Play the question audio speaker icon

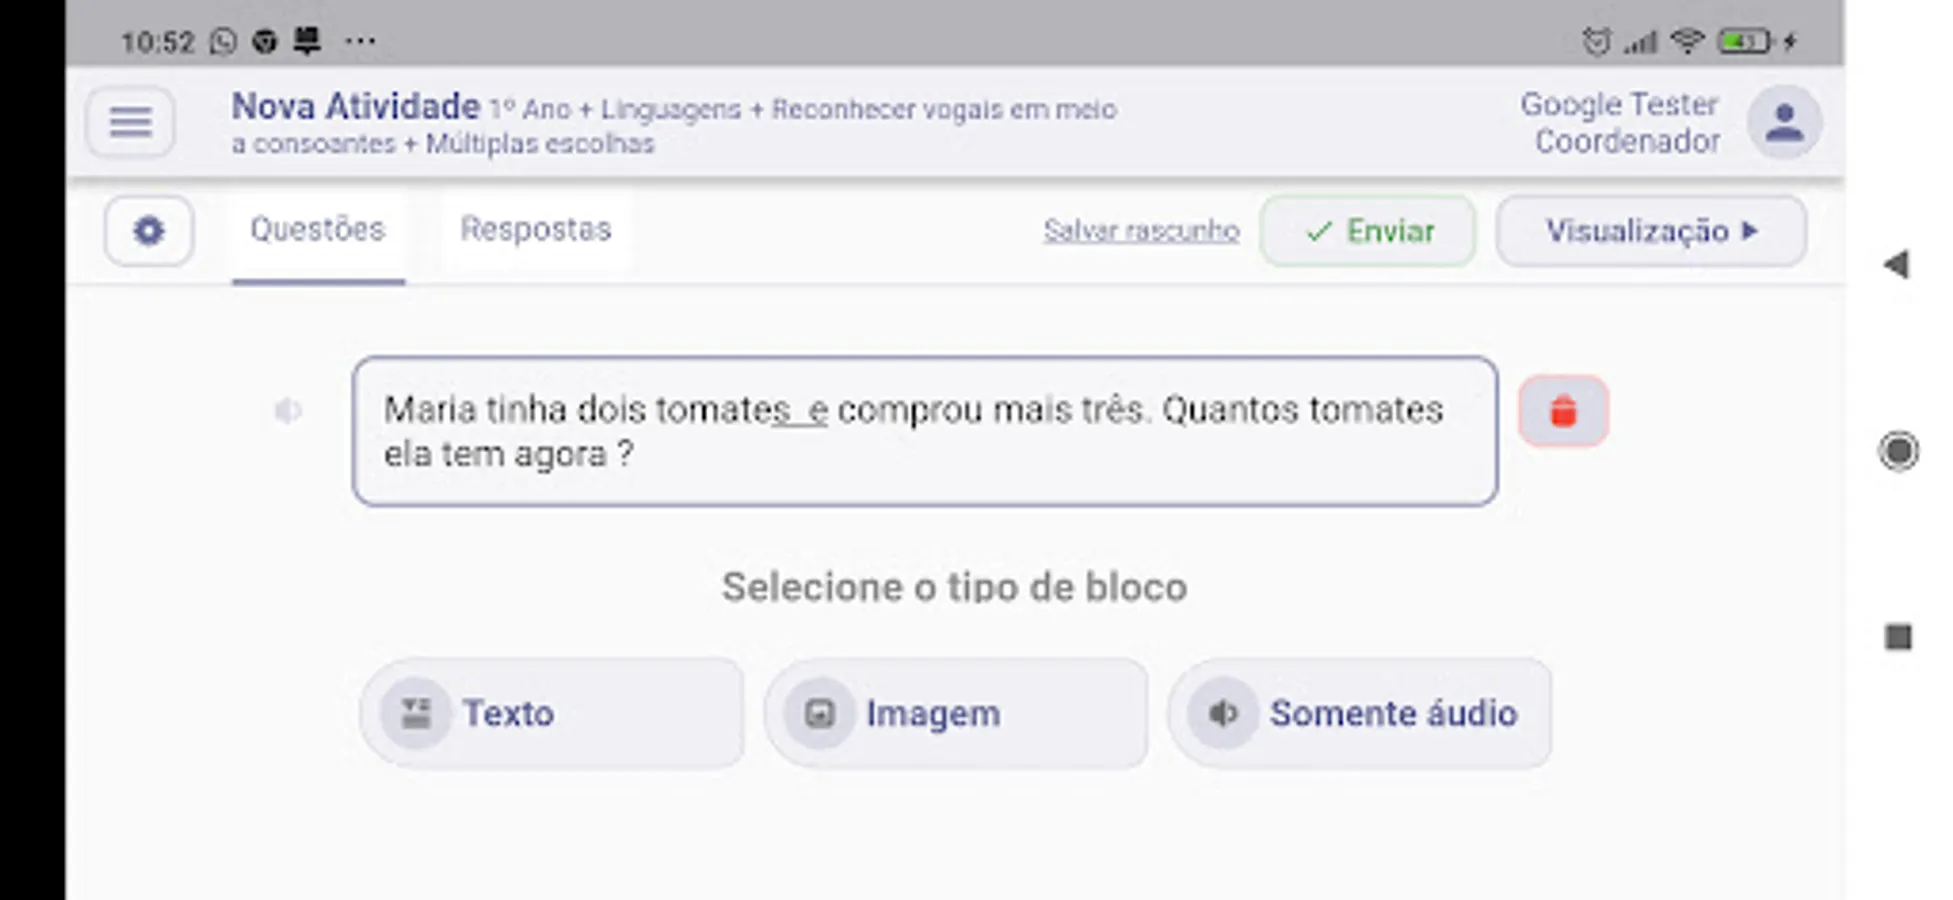coord(288,411)
